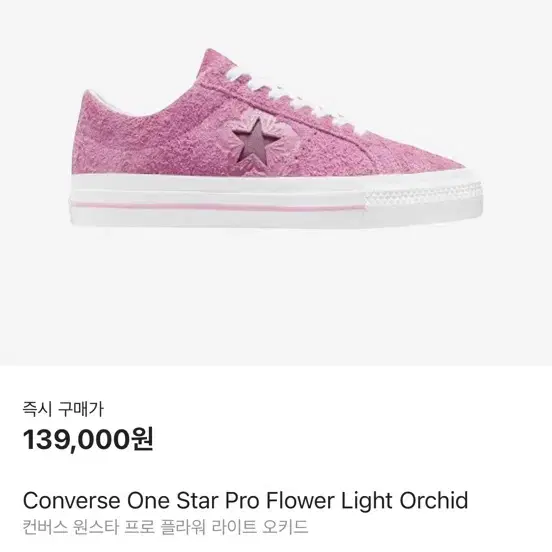Click the word 구매가 above the price

point(81,409)
